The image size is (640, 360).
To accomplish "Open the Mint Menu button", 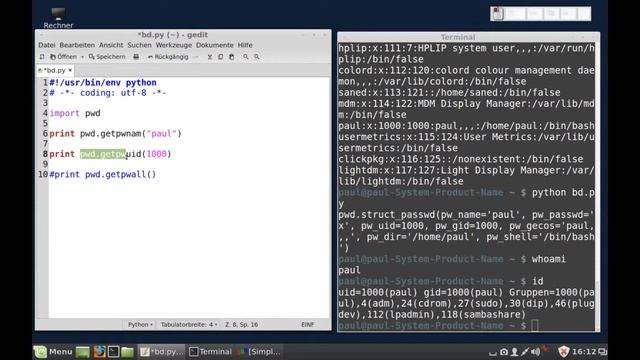I will point(53,351).
